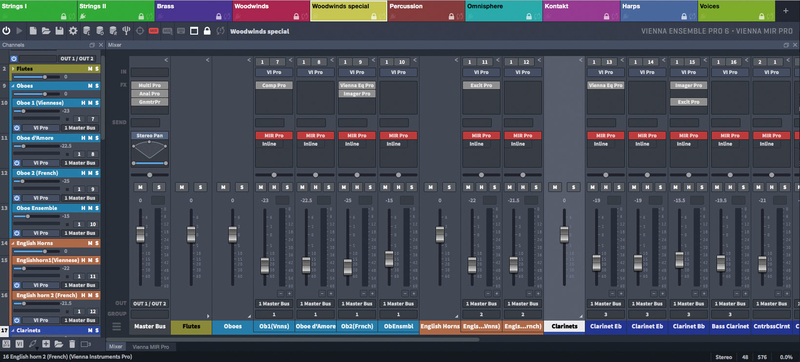This screenshot has width=800, height=362.
Task: Click the trash icon below channel list
Action: 72,344
